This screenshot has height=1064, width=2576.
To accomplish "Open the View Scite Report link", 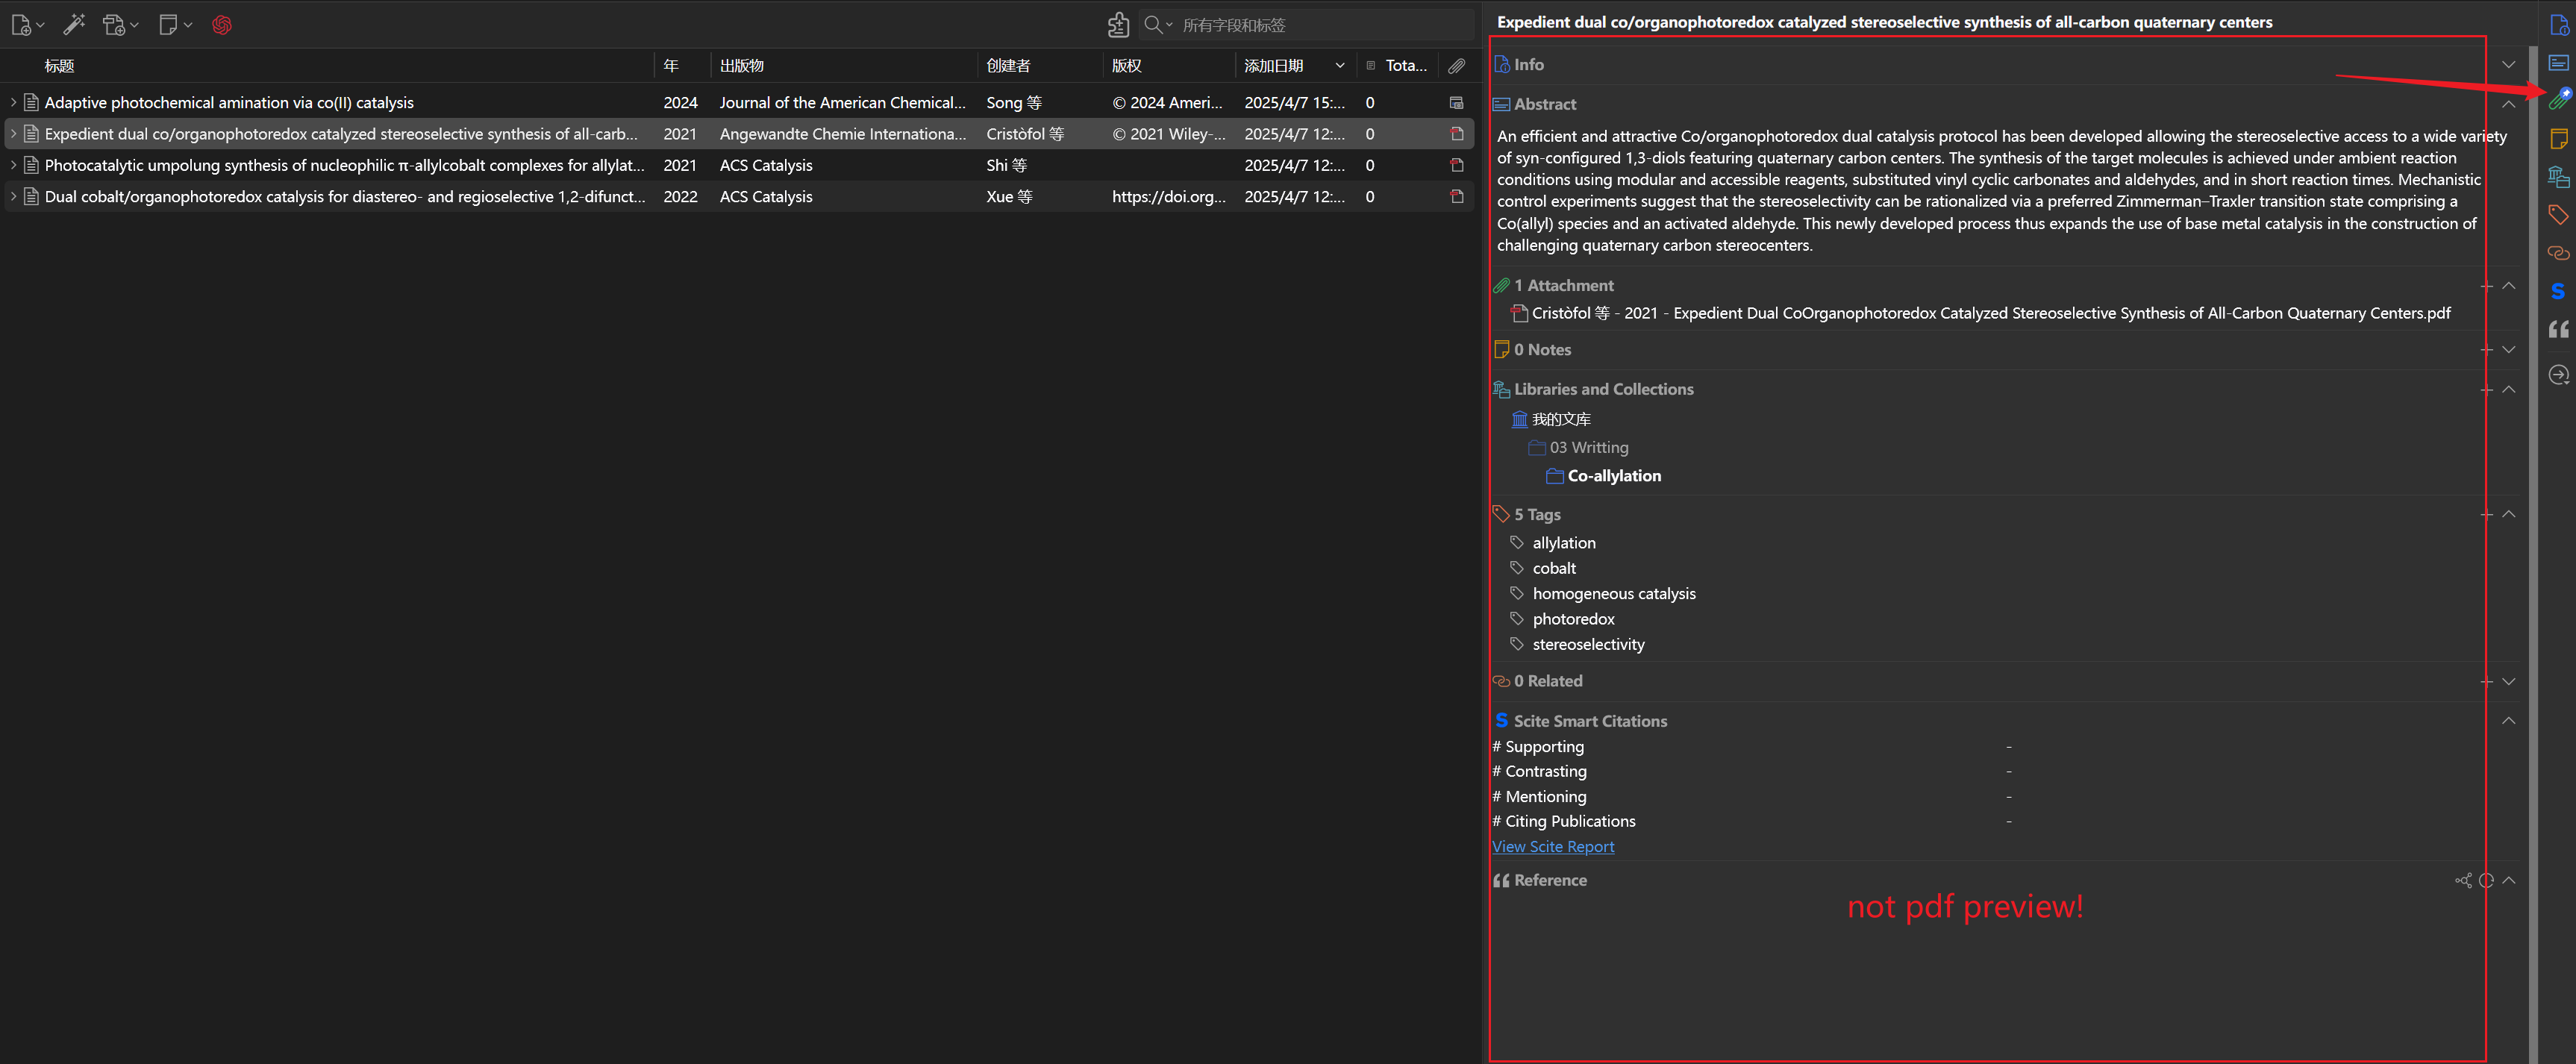I will (x=1552, y=847).
